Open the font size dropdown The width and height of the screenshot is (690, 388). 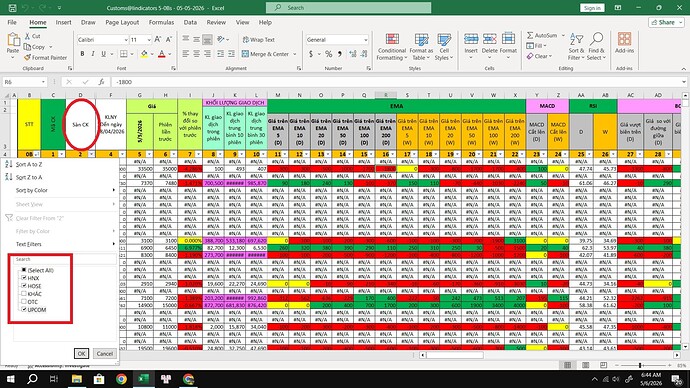tap(149, 40)
